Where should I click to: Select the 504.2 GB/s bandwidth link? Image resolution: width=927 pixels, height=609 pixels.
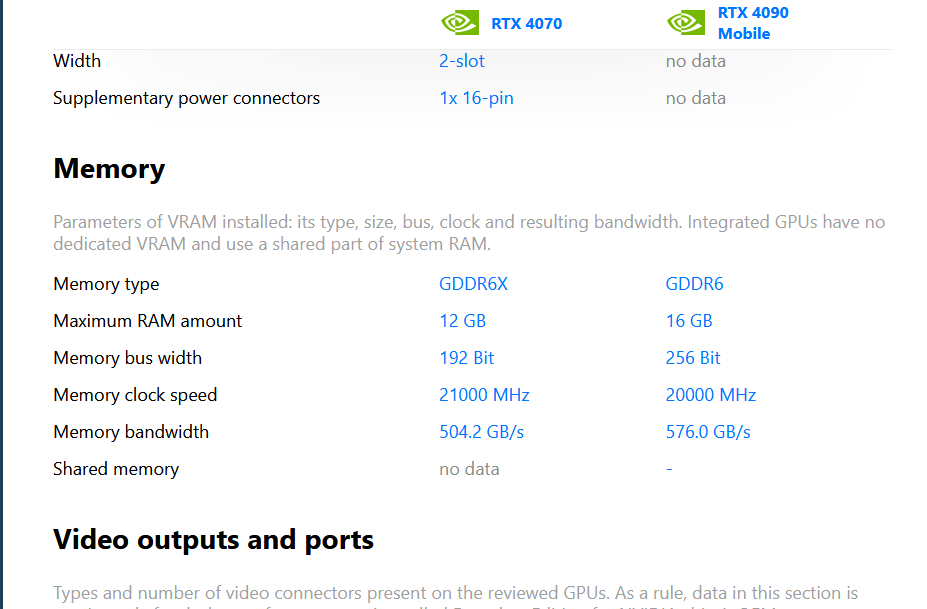tap(481, 432)
